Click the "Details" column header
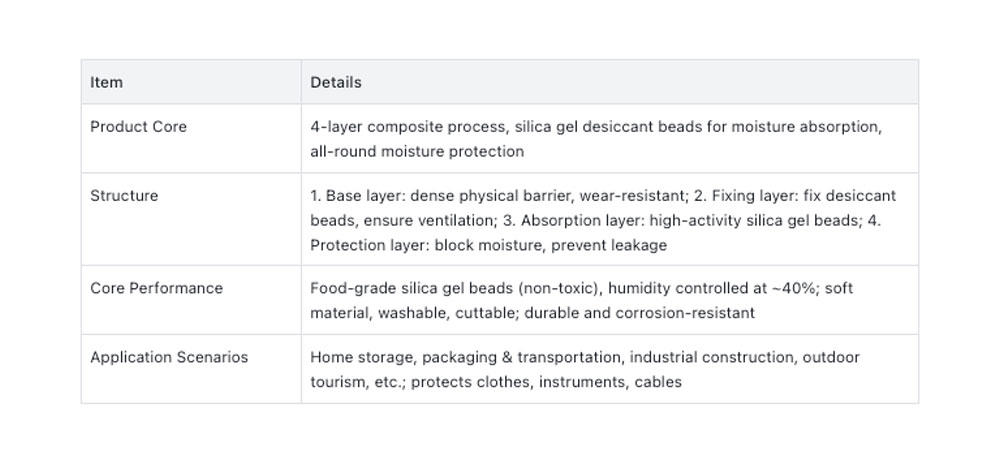Image resolution: width=1000 pixels, height=450 pixels. (x=336, y=82)
